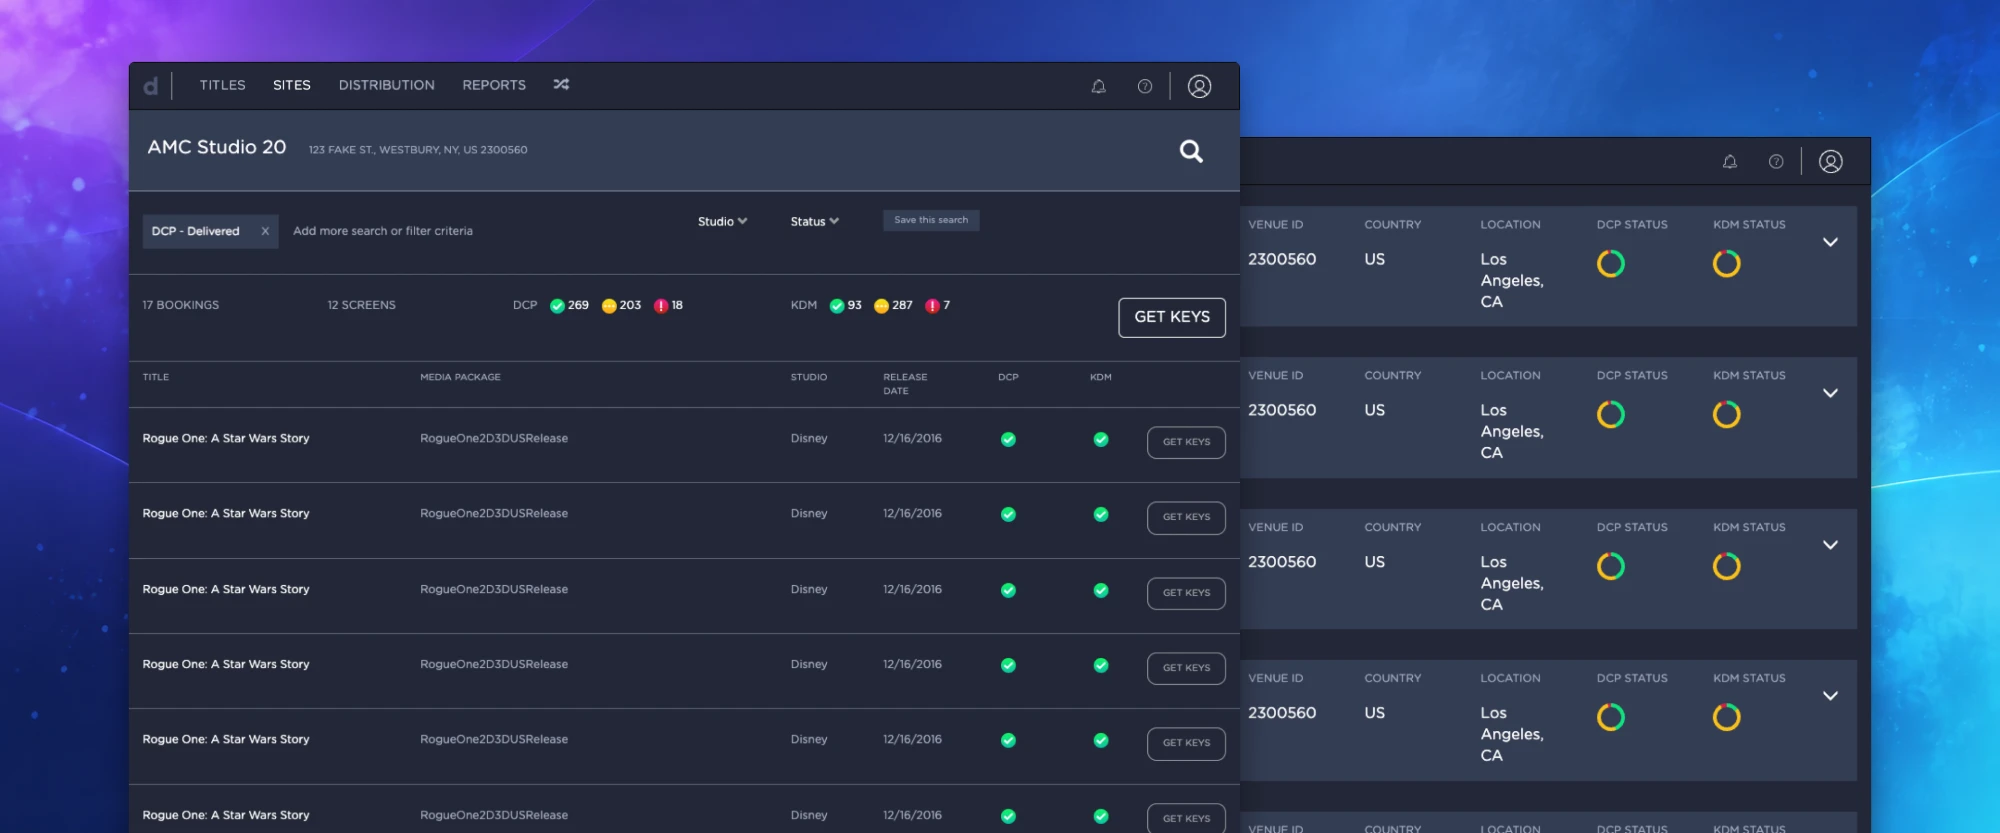
Task: Open the first Rogue One: A Star Wars Story title
Action: click(226, 438)
